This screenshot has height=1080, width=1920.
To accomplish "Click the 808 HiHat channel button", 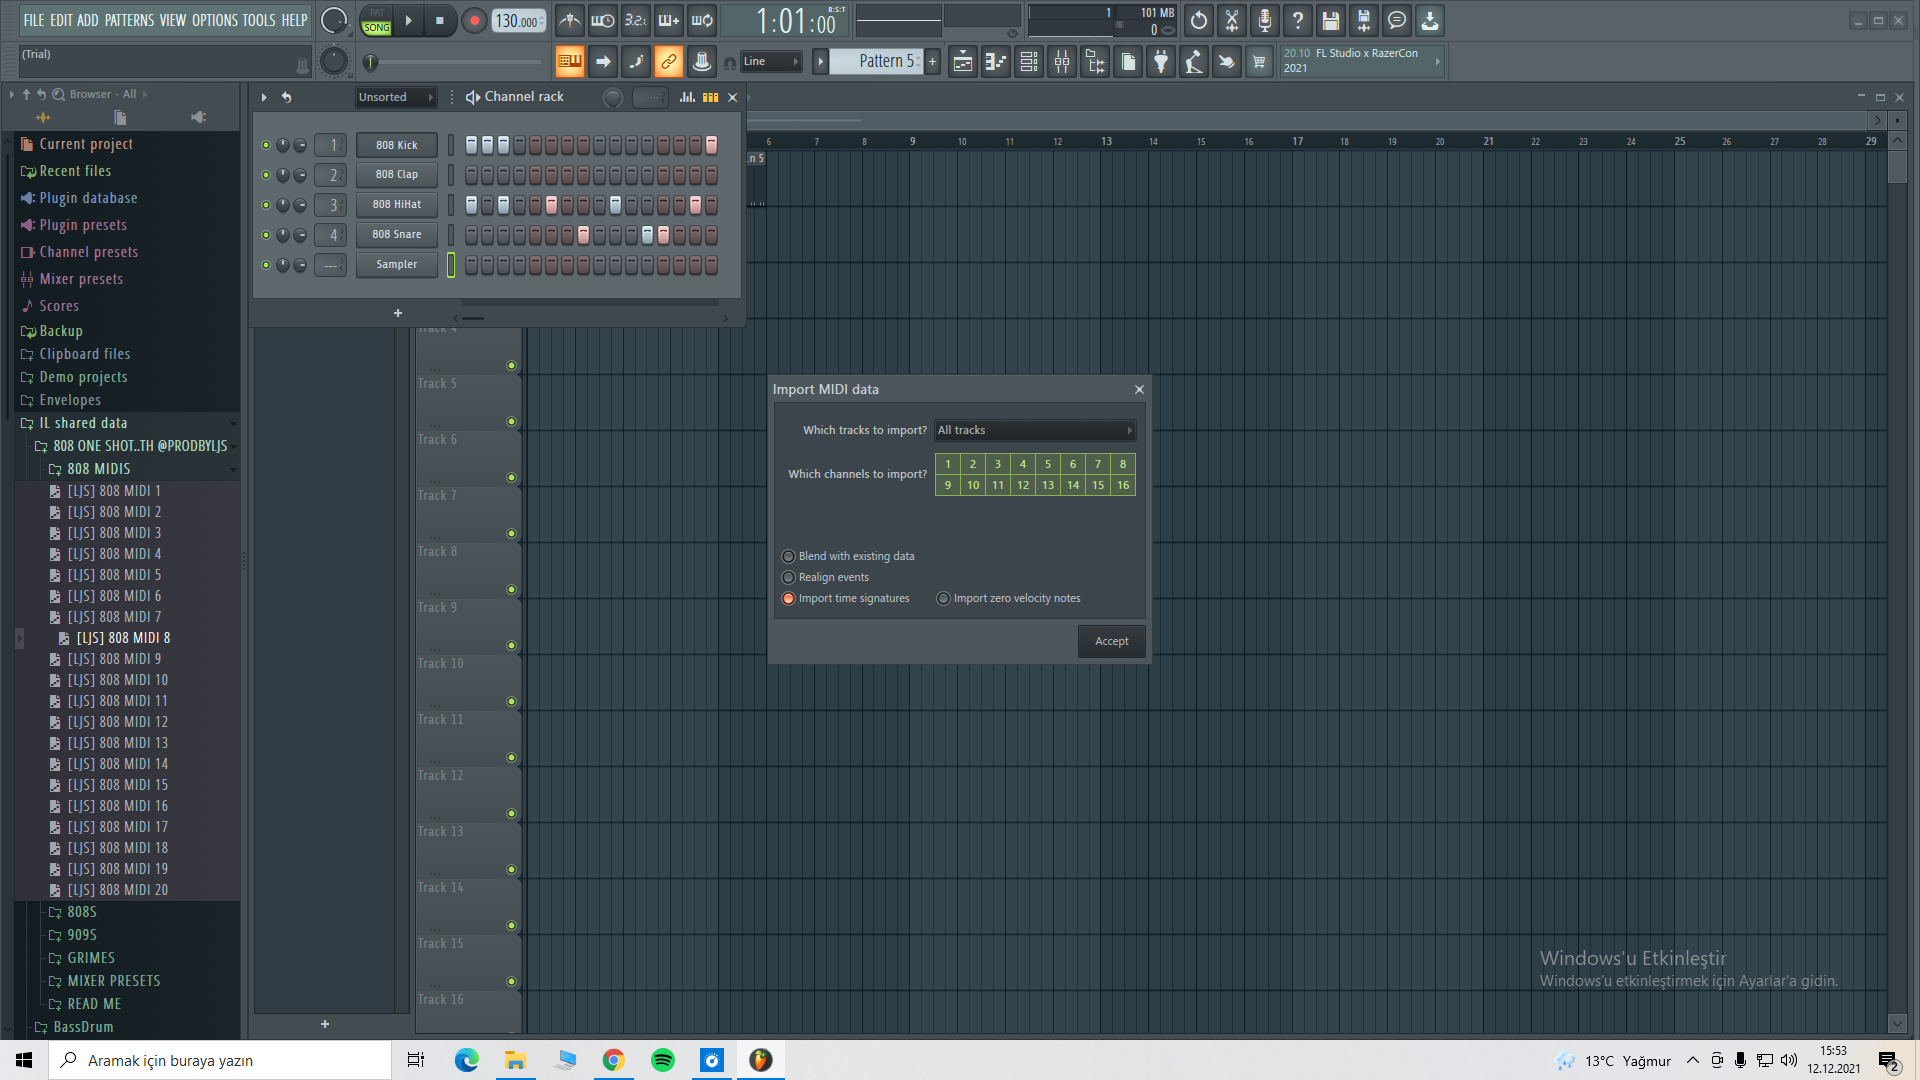I will tap(397, 204).
